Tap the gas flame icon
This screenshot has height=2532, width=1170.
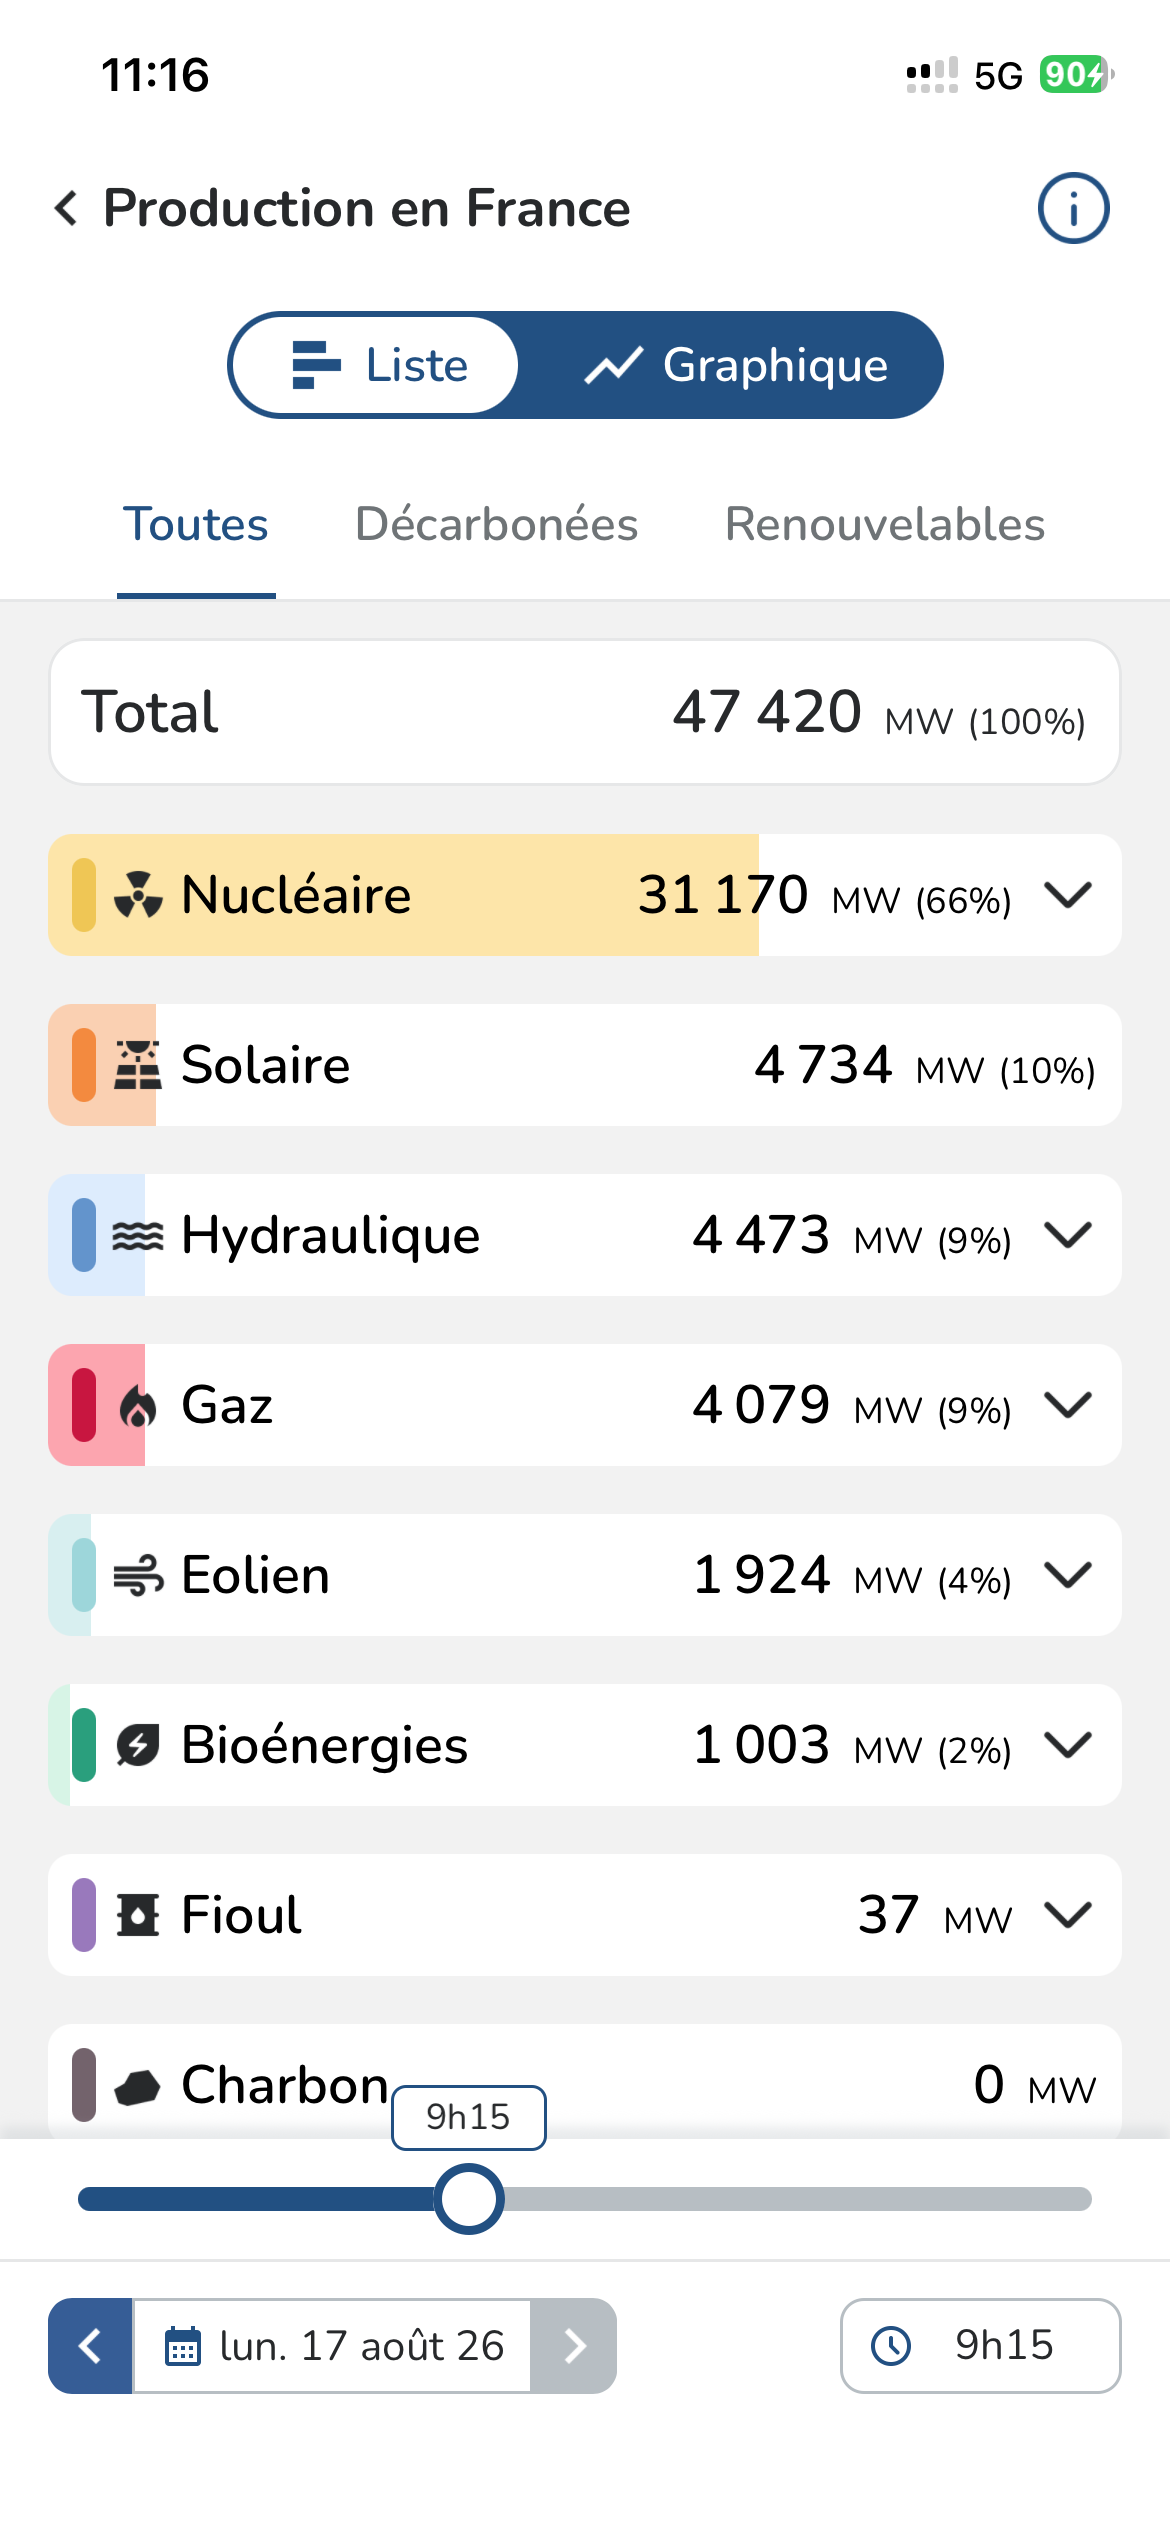[138, 1406]
